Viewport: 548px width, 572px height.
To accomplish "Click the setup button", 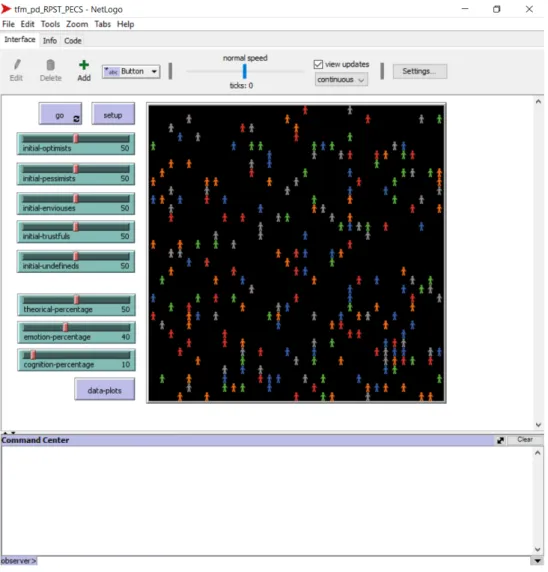I will coord(113,114).
